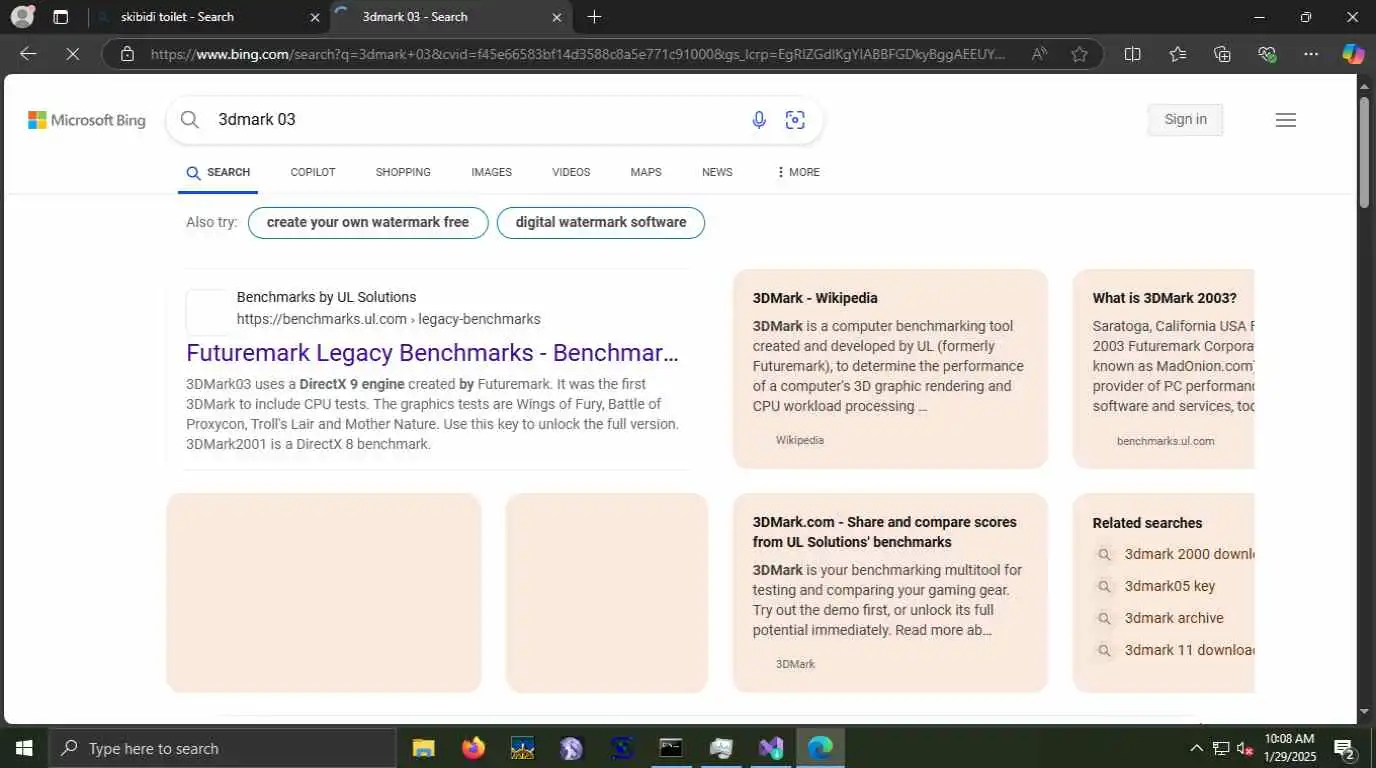The height and width of the screenshot is (768, 1376).
Task: Search related '3dmark 11 download'
Action: pyautogui.click(x=1189, y=650)
